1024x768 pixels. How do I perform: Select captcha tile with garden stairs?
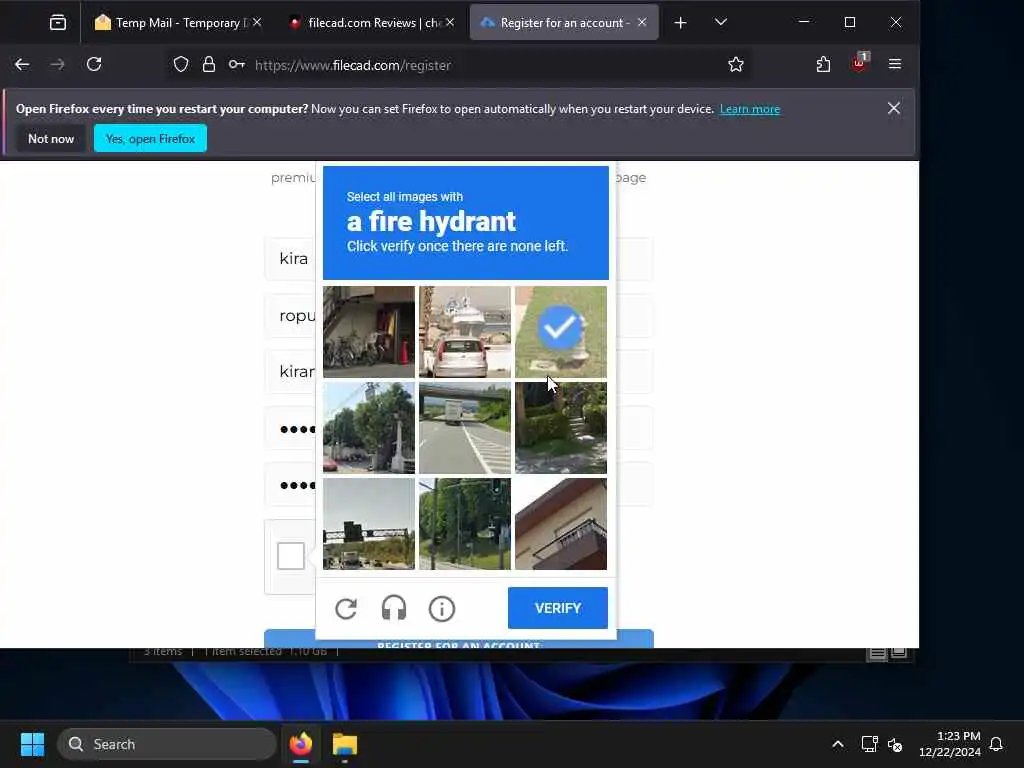(561, 428)
